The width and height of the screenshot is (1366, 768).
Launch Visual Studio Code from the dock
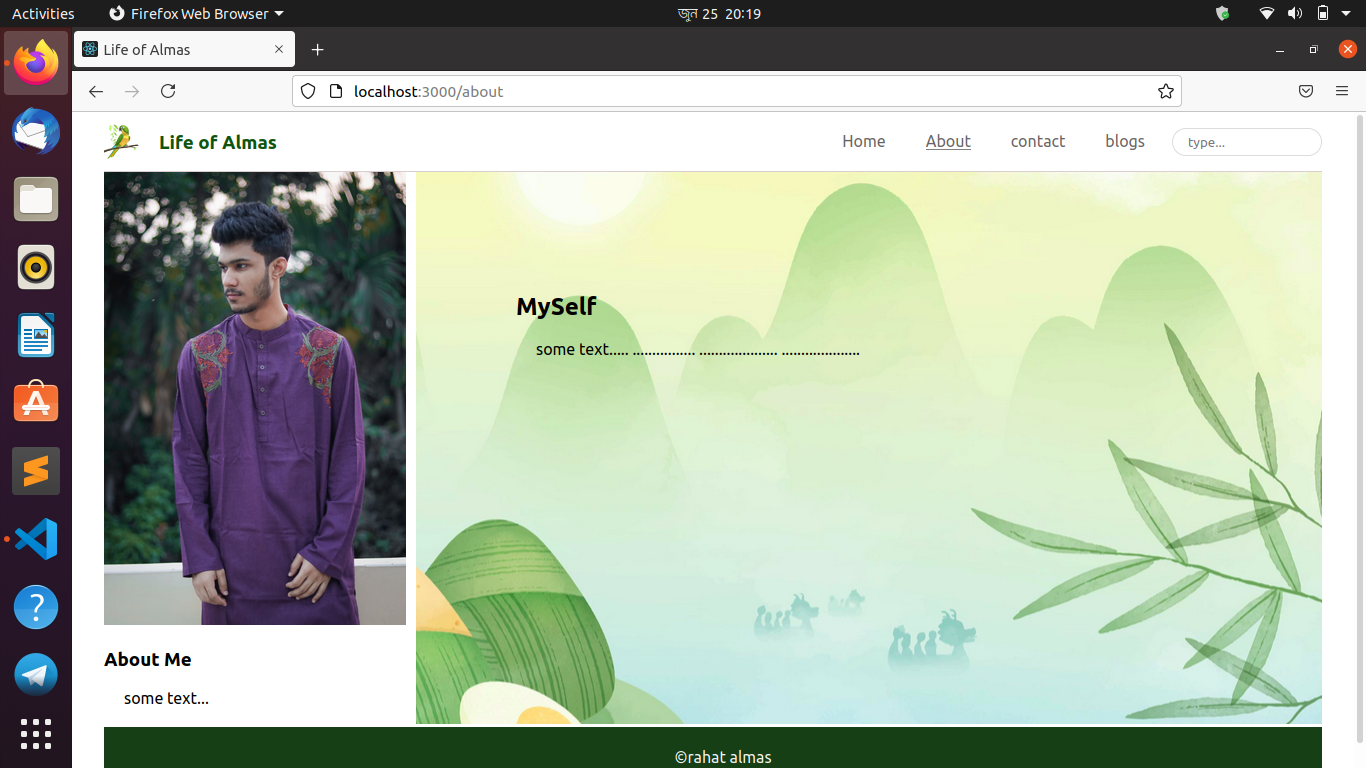pyautogui.click(x=35, y=539)
